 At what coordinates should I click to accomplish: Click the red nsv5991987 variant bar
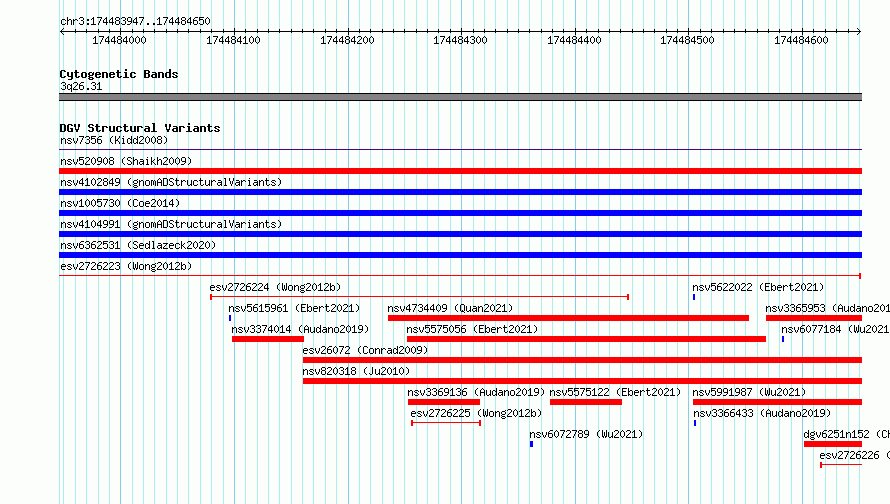[x=778, y=402]
